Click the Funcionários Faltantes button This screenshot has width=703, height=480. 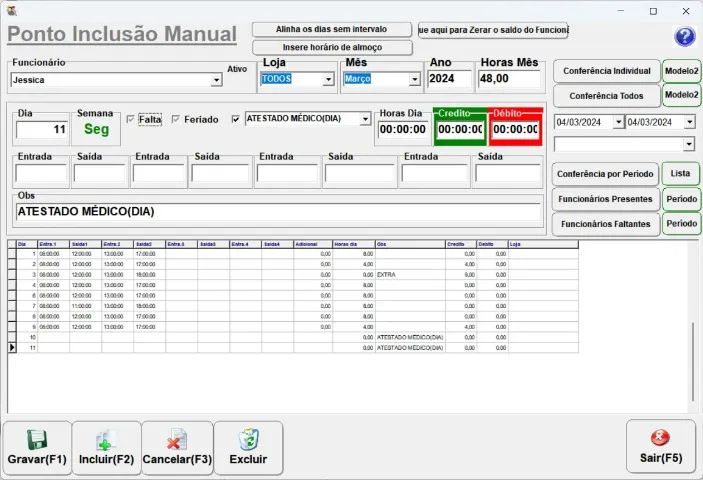point(605,224)
